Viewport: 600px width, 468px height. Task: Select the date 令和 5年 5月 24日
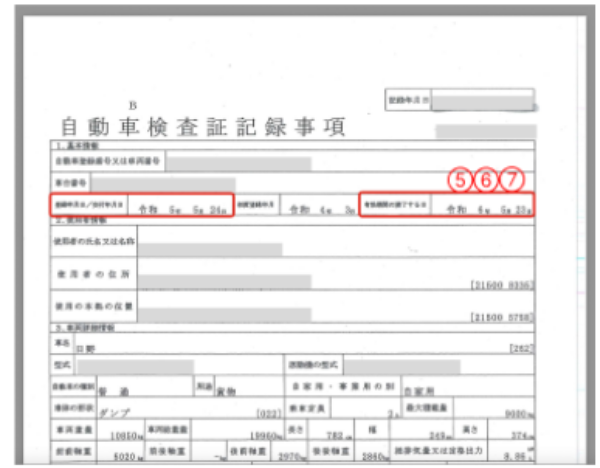(x=183, y=209)
